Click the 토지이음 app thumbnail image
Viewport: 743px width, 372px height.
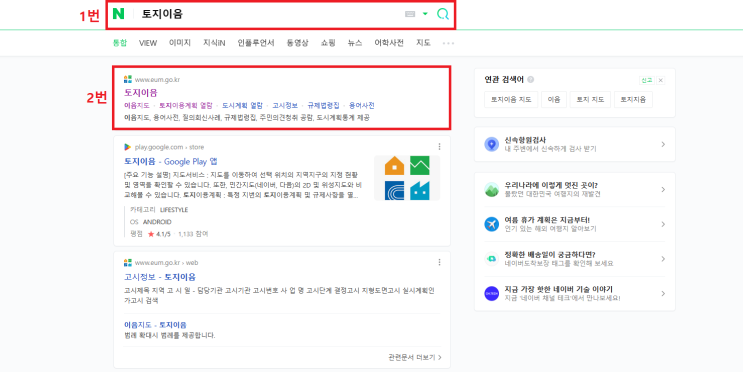(x=407, y=178)
